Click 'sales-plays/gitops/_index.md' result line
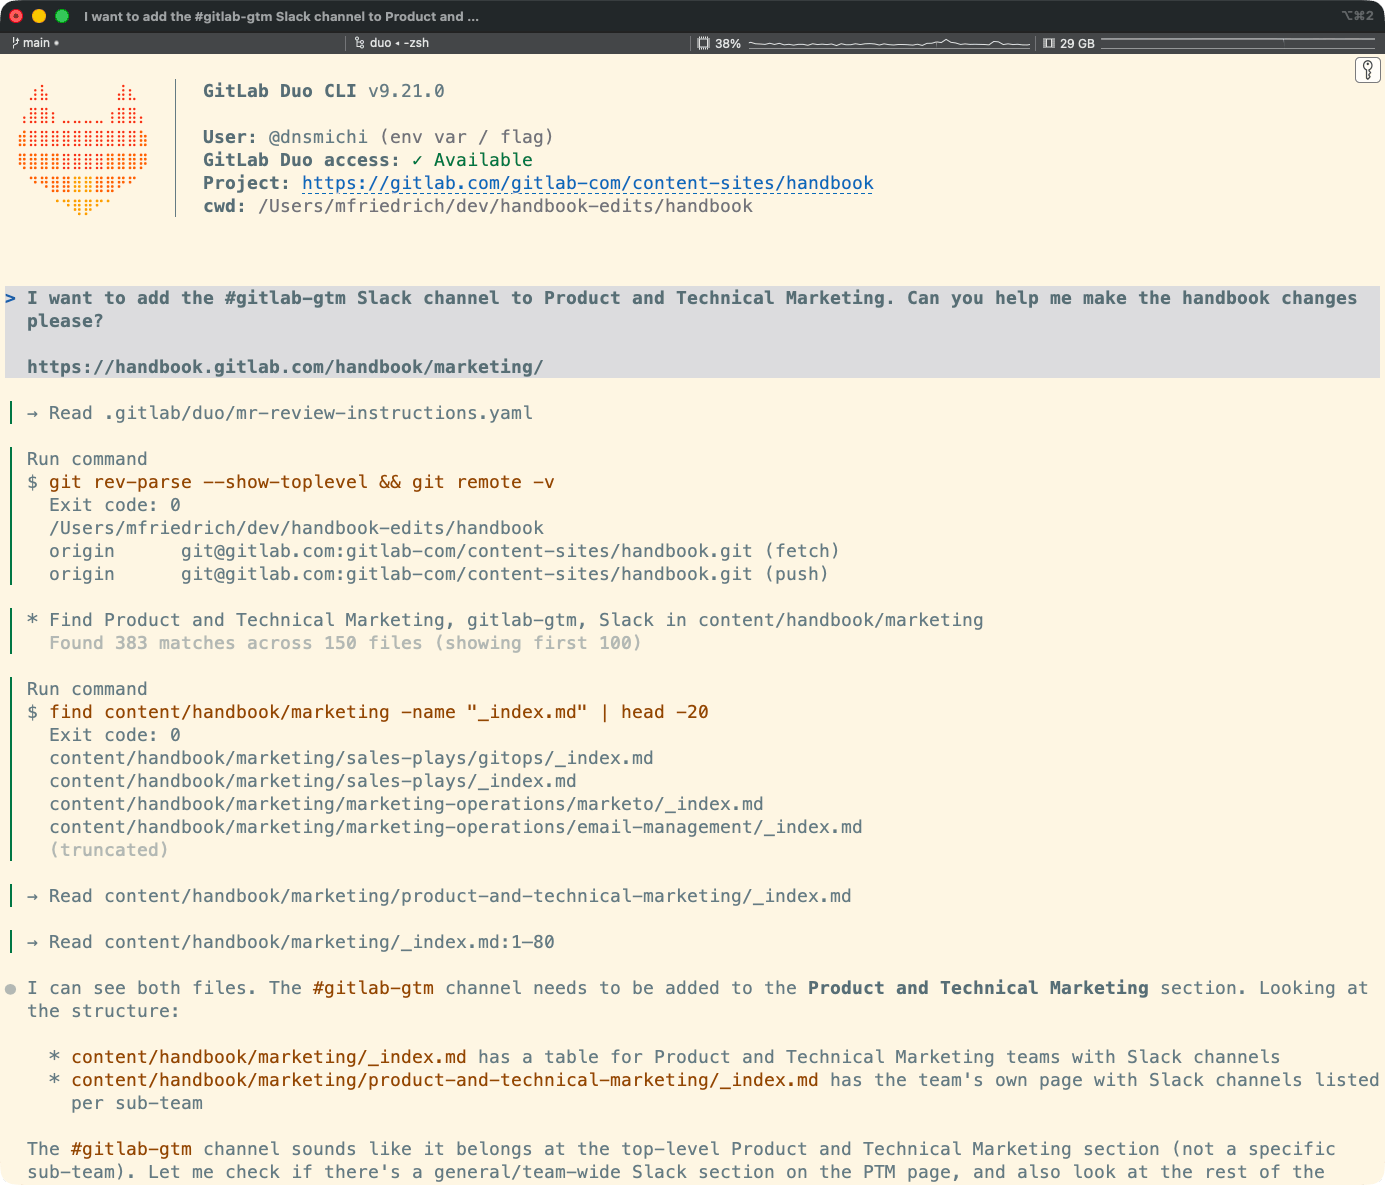 (x=351, y=758)
